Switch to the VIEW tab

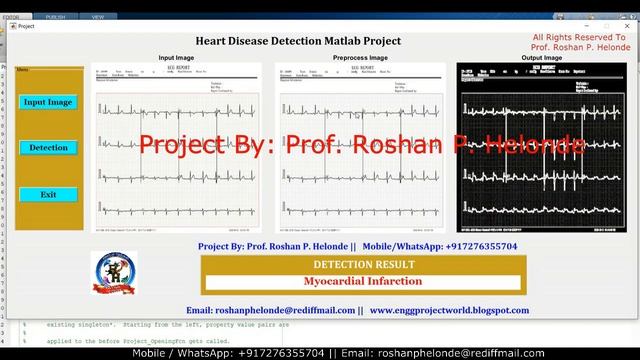click(98, 17)
